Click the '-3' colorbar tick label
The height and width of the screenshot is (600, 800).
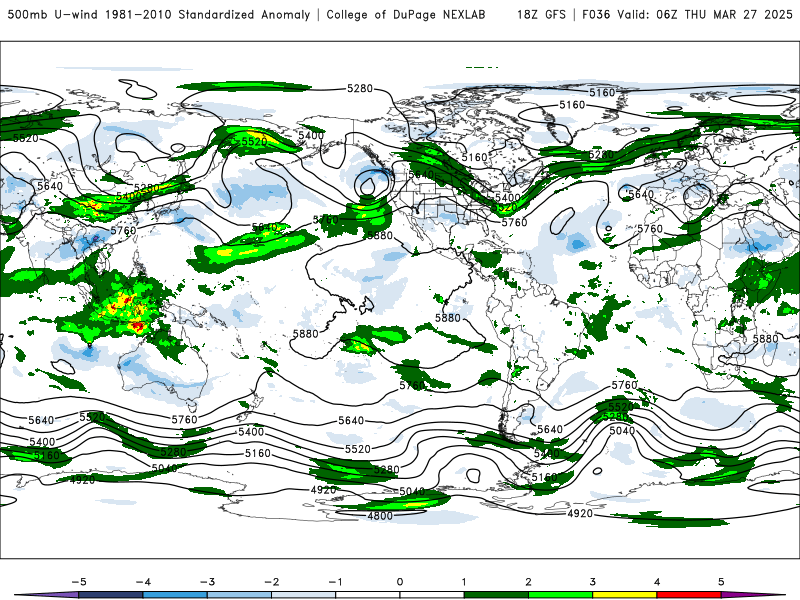(207, 582)
